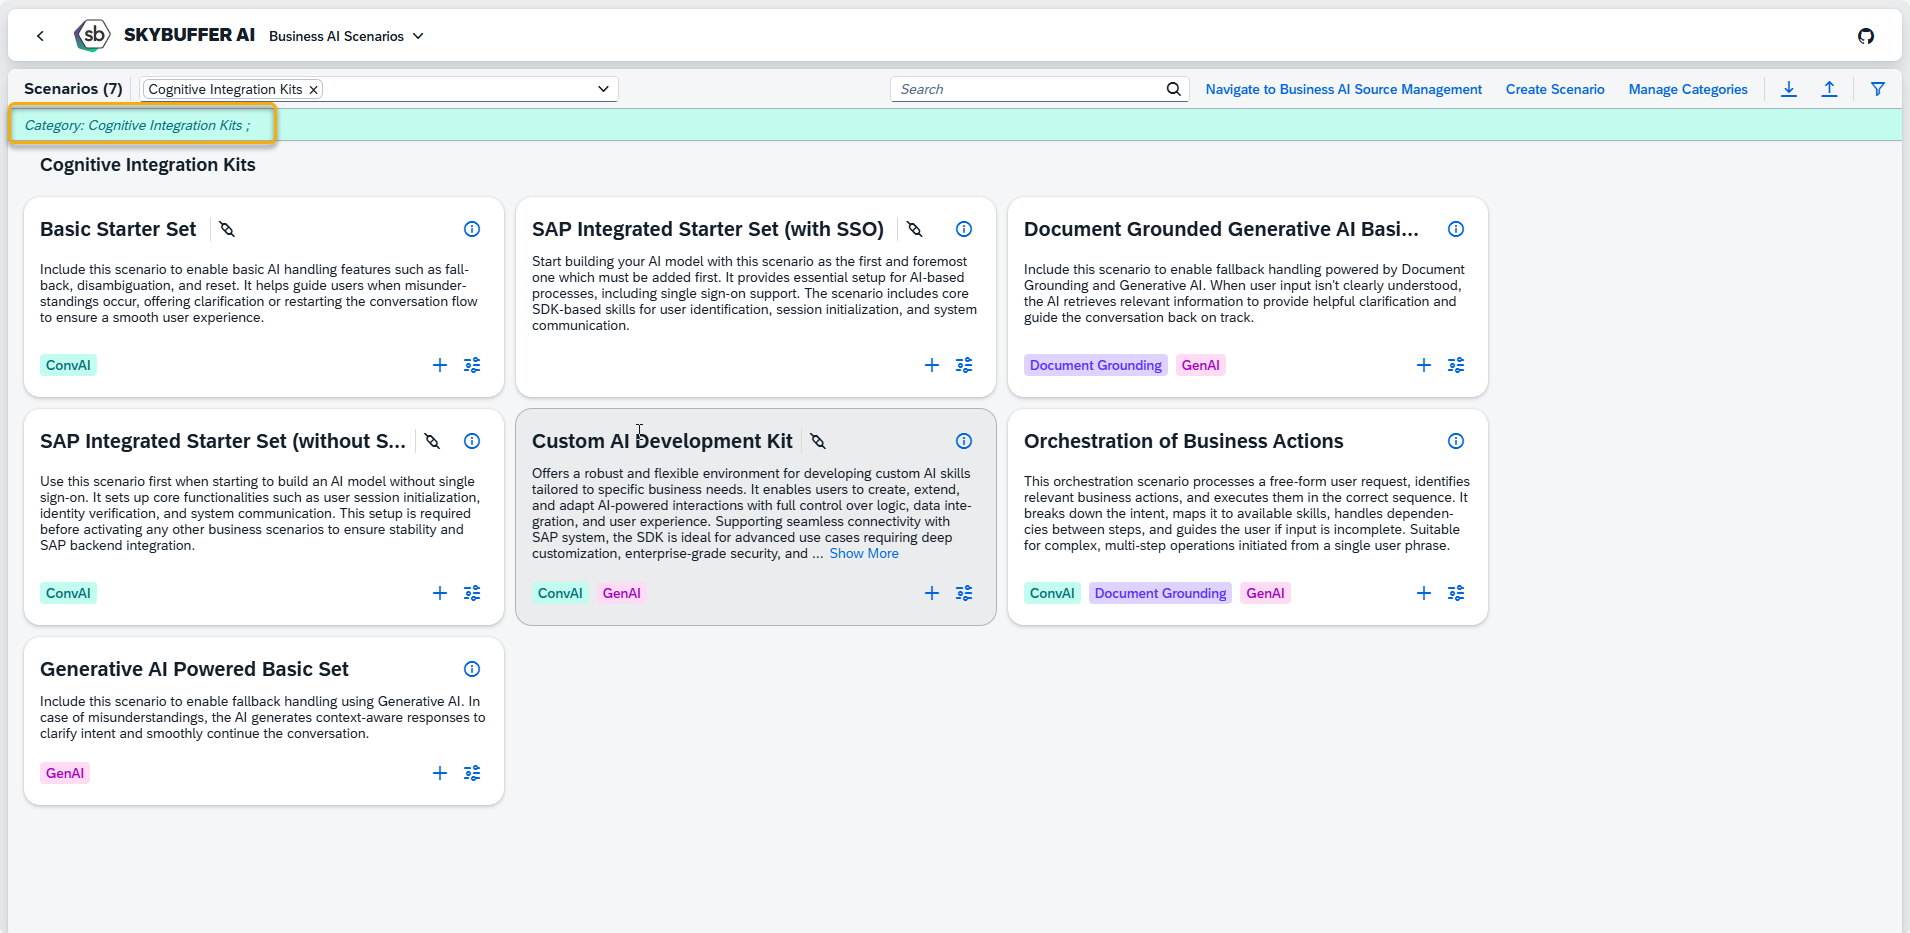Screen dimensions: 1910x933
Task: Expand the category filter combo box arrow
Action: (603, 89)
